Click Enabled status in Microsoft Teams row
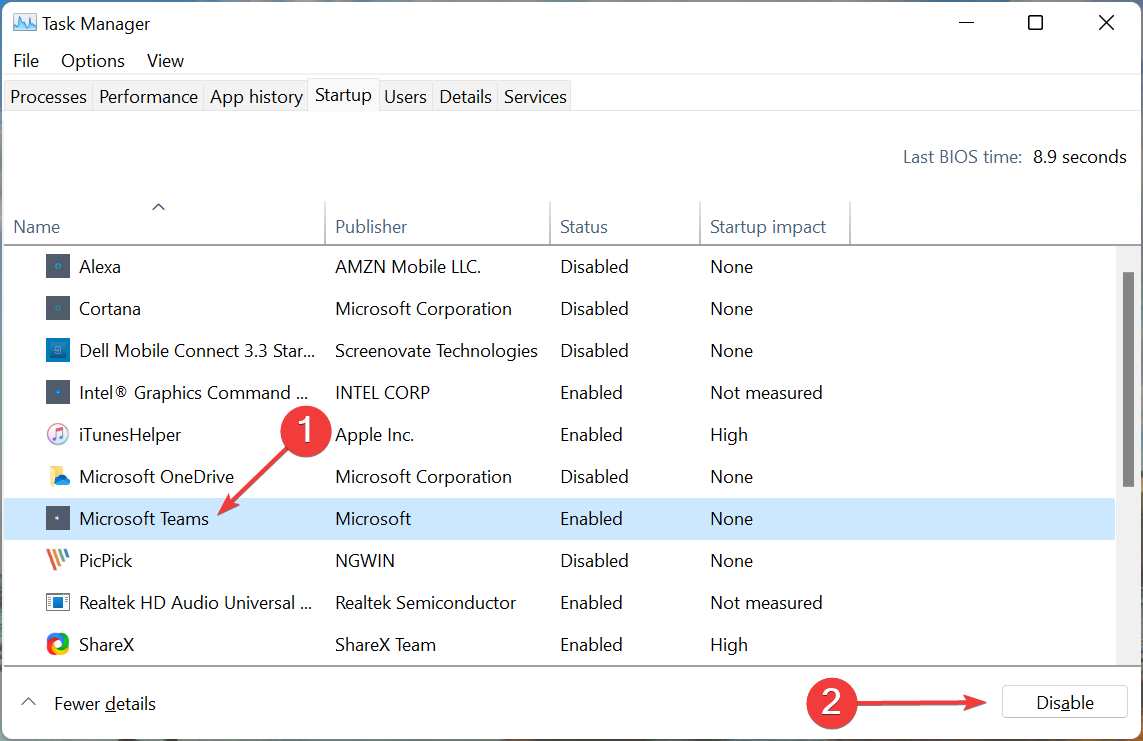This screenshot has width=1143, height=741. point(591,519)
